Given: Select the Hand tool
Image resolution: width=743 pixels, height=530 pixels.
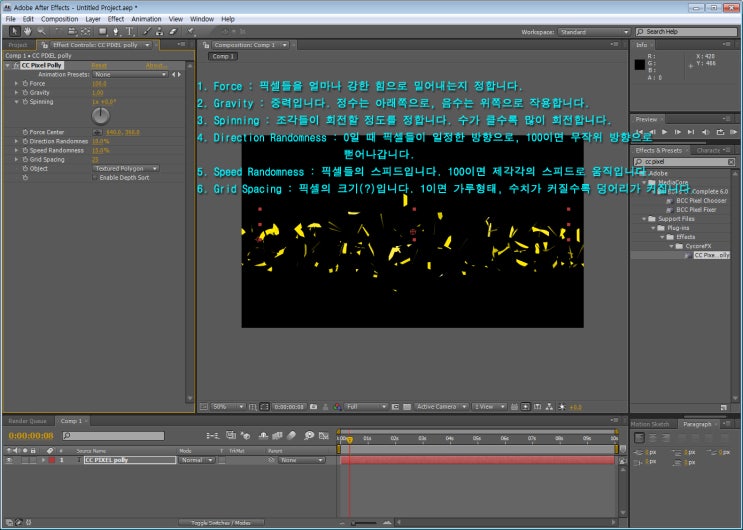Looking at the screenshot, I should (28, 31).
